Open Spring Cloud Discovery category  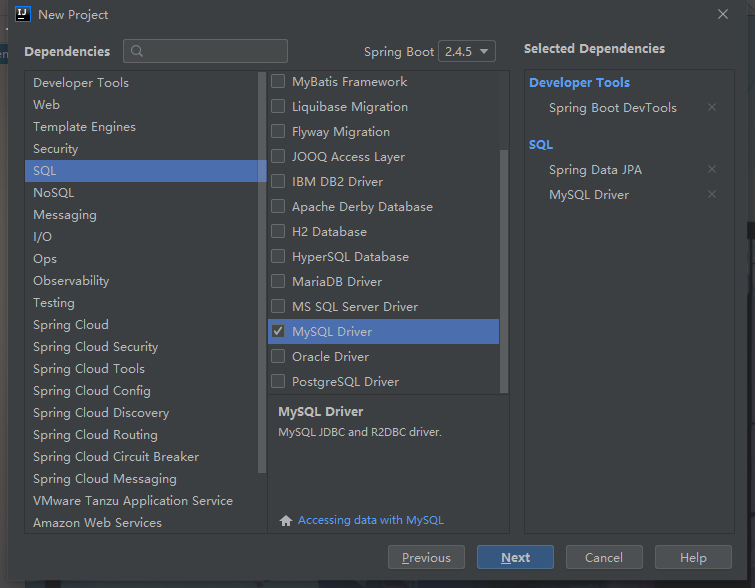(x=142, y=413)
